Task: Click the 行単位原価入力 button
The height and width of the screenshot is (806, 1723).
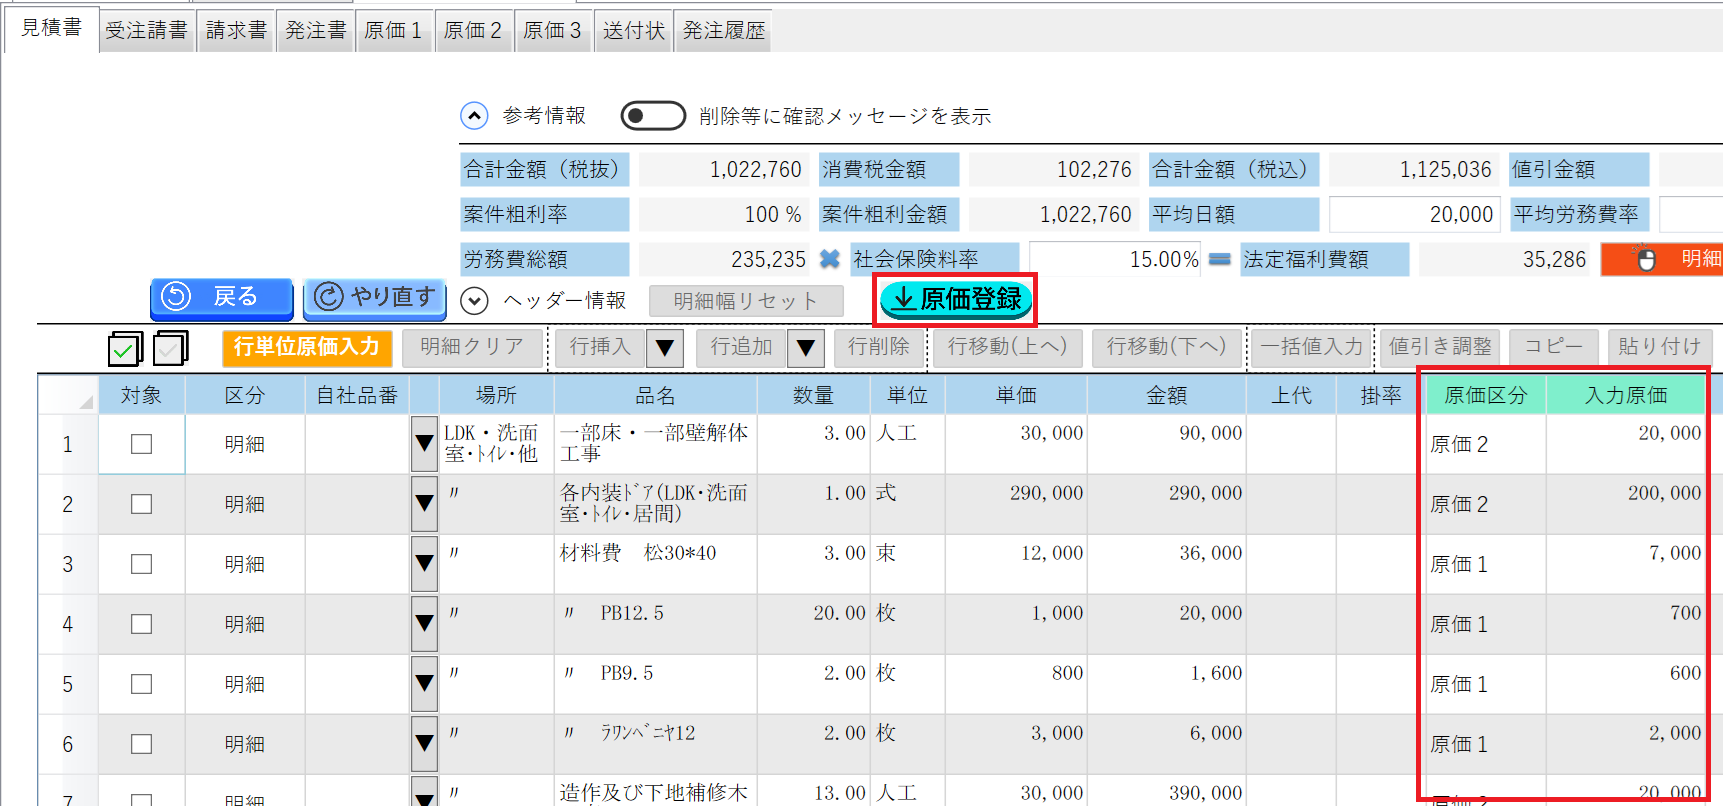Action: (x=306, y=347)
